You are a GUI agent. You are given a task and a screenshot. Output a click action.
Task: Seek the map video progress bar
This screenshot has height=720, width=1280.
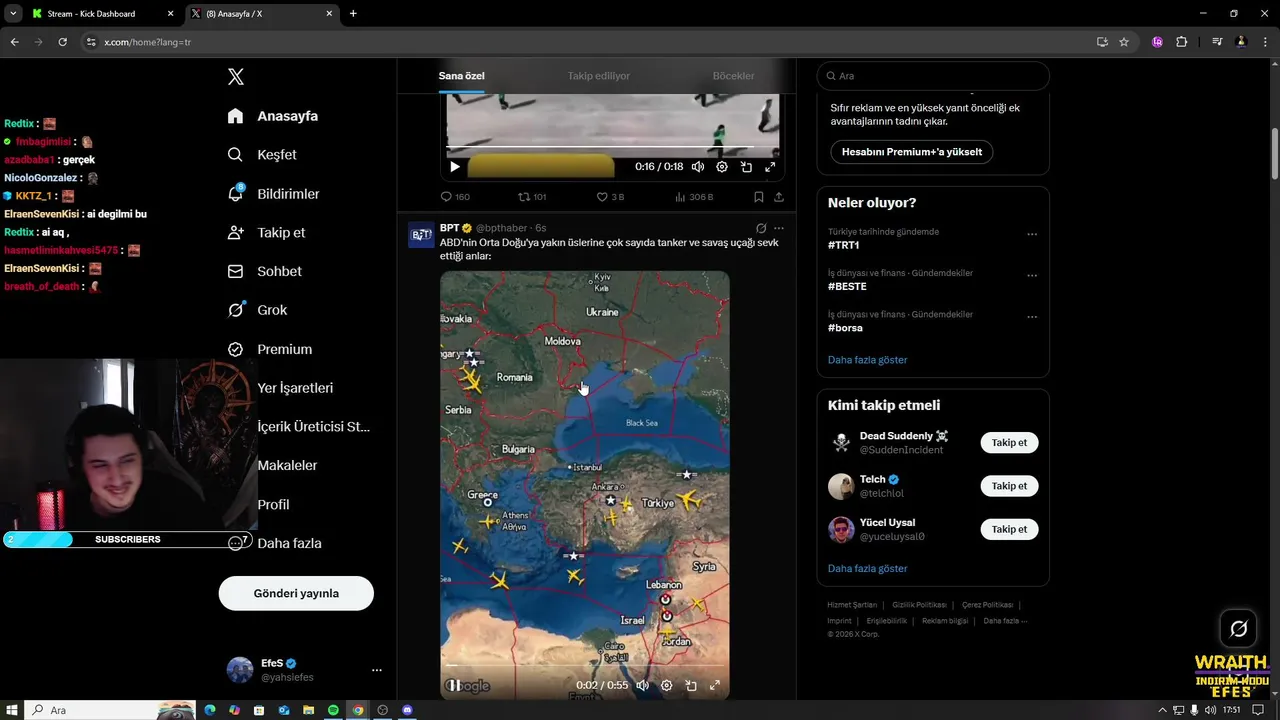point(585,665)
